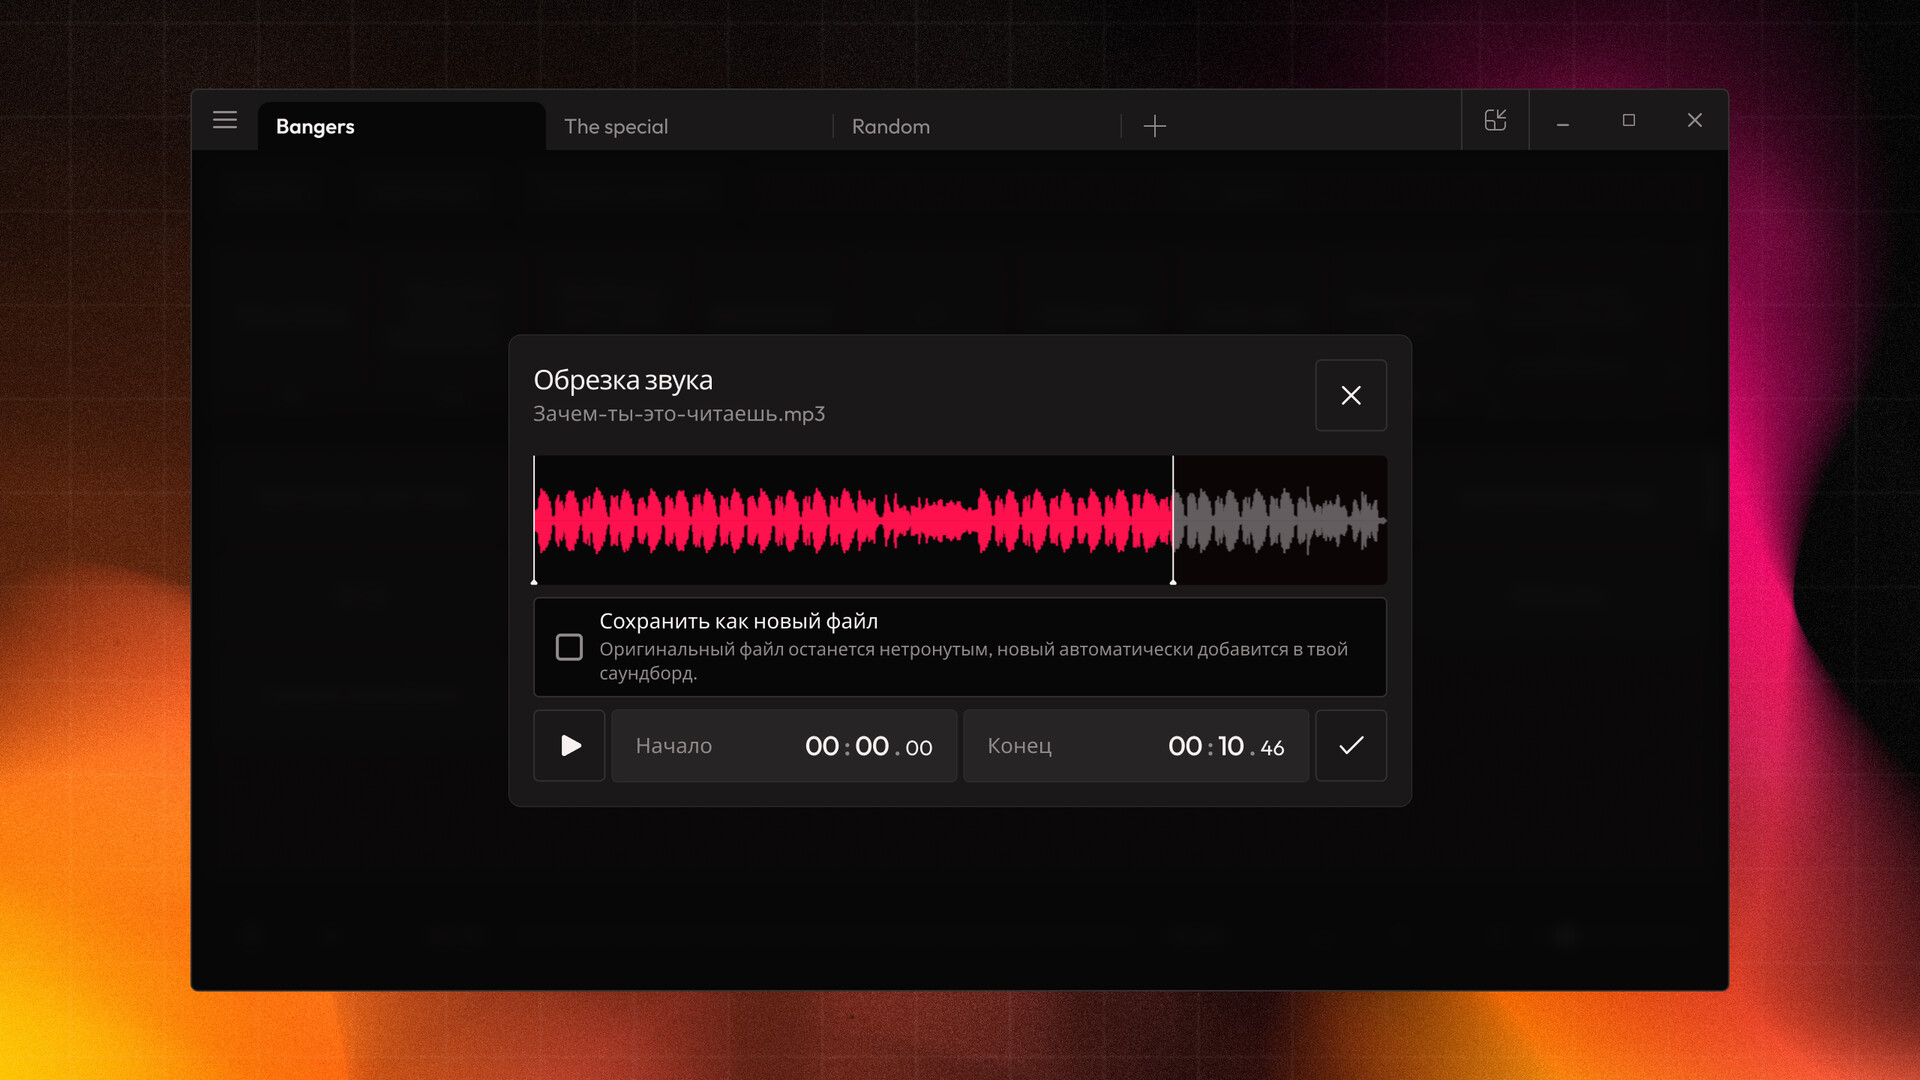Switch to the Random tab
This screenshot has width=1920, height=1080.
(977, 126)
